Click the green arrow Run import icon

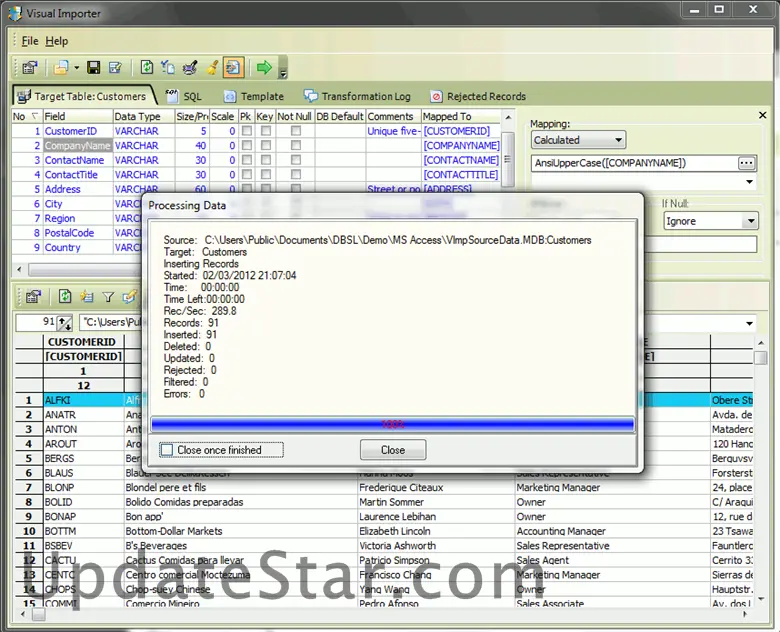263,68
